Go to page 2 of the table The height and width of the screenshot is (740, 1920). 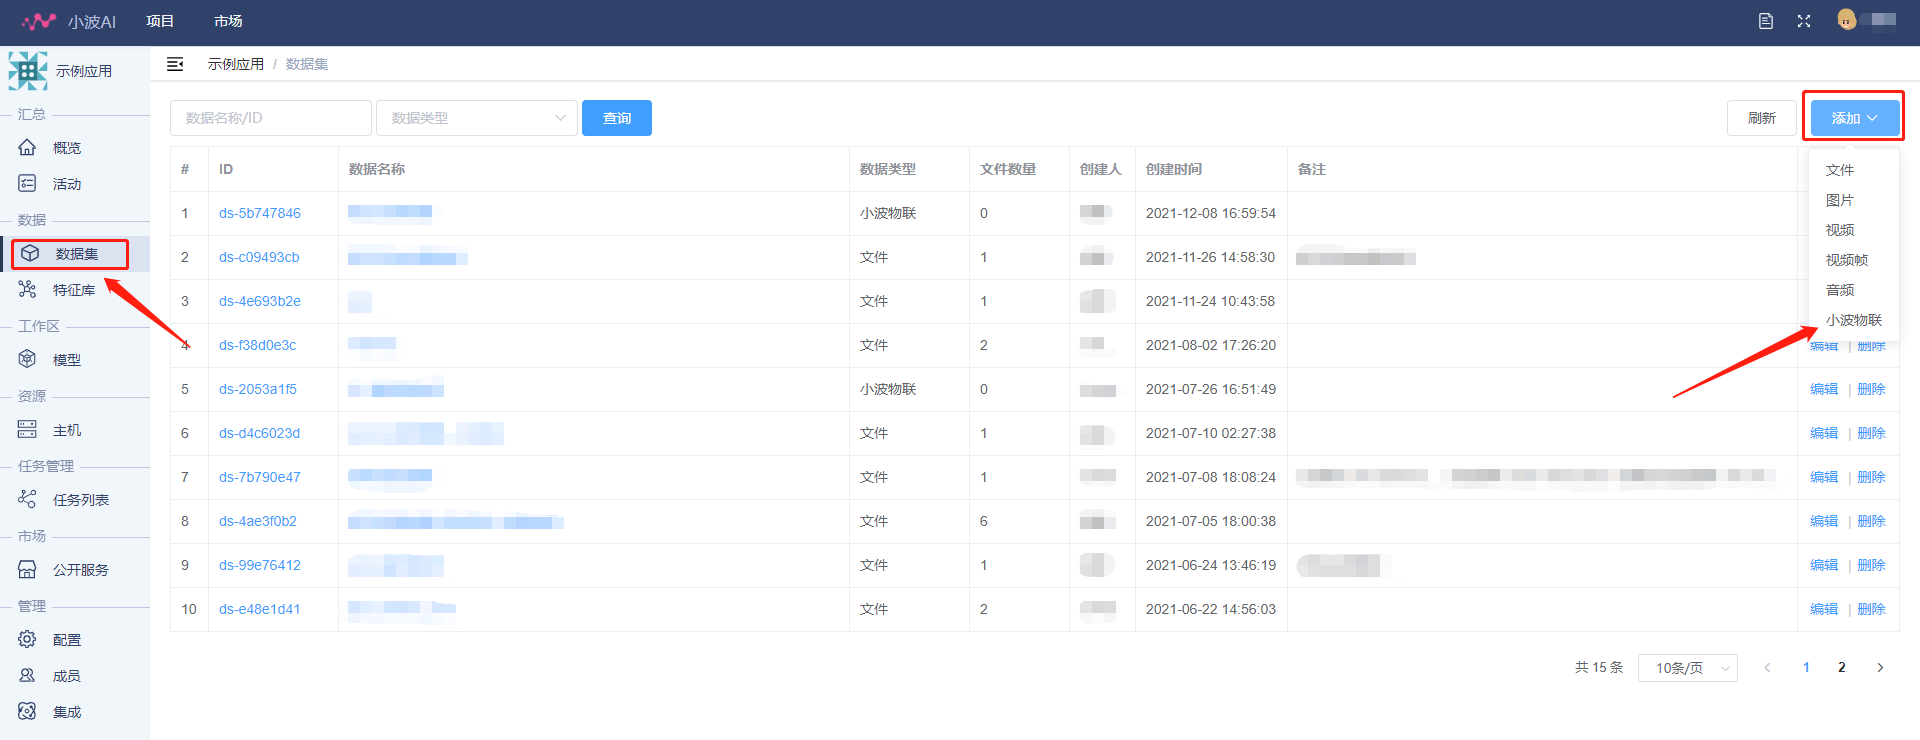pyautogui.click(x=1842, y=667)
